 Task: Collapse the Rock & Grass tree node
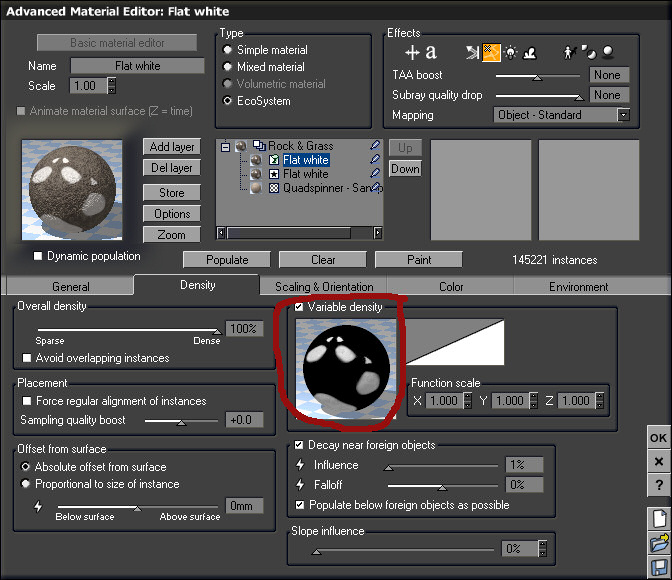[x=225, y=147]
